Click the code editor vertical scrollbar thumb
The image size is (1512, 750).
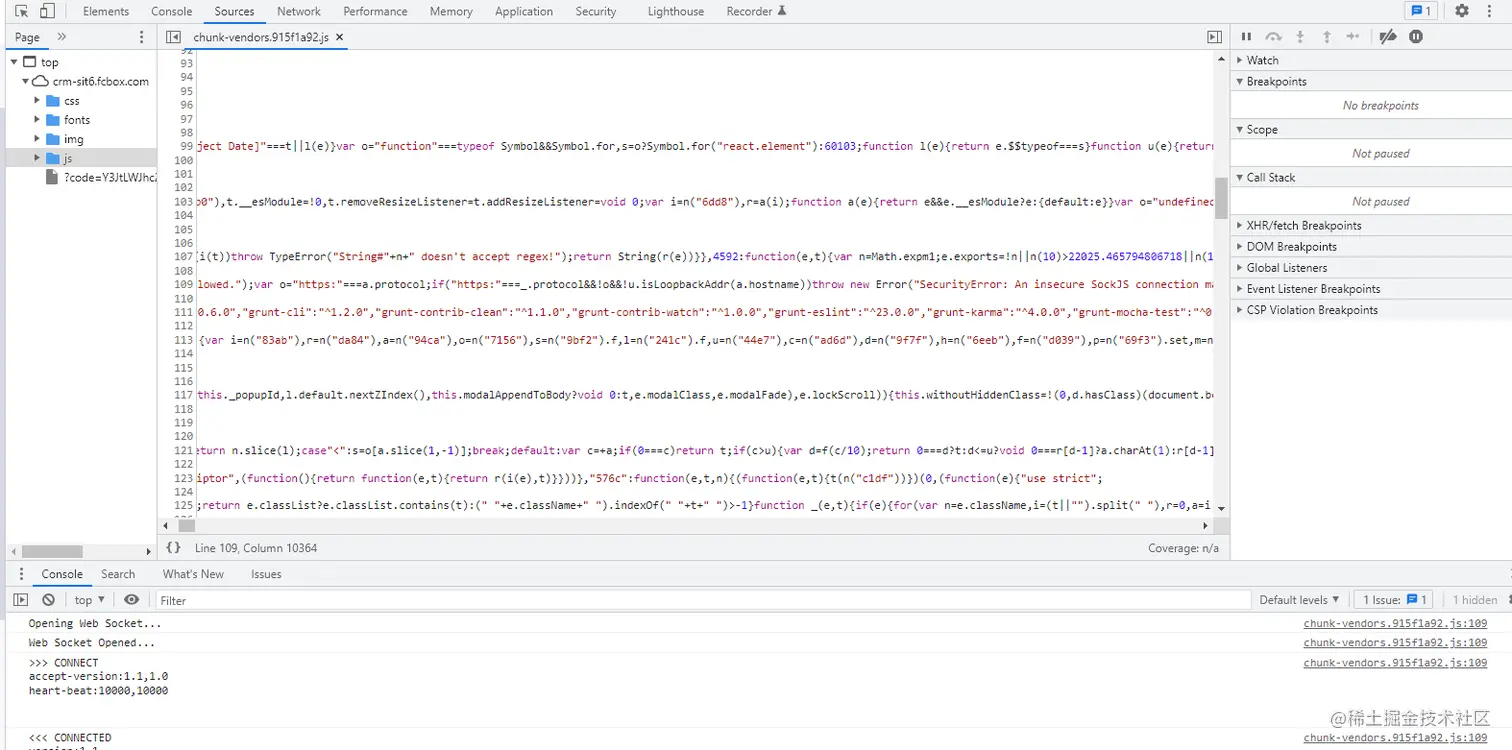[x=1220, y=198]
